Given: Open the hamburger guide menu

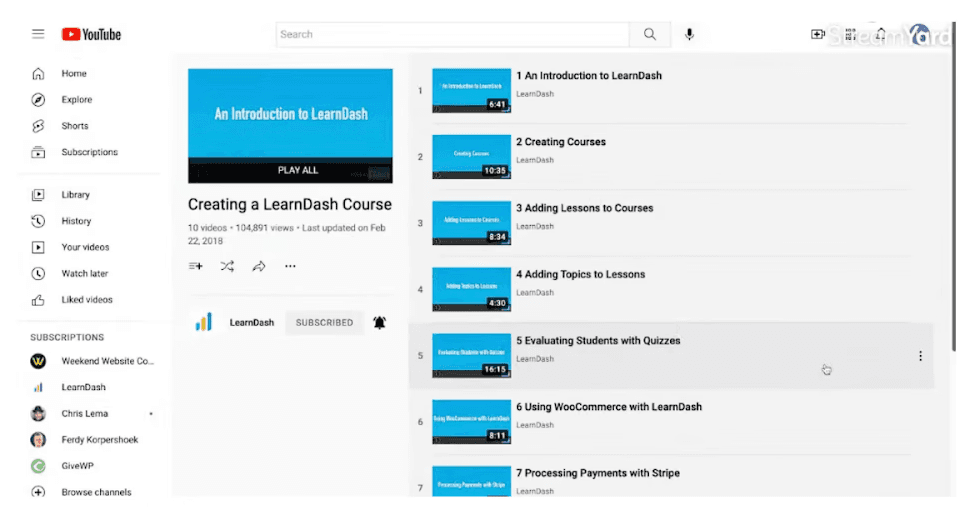Looking at the screenshot, I should point(38,34).
